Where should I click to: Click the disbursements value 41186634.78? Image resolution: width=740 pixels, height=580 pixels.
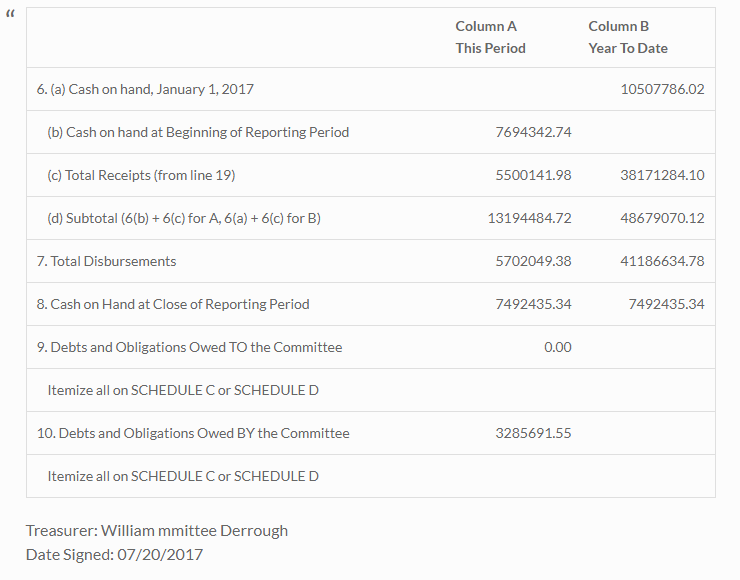coord(662,261)
